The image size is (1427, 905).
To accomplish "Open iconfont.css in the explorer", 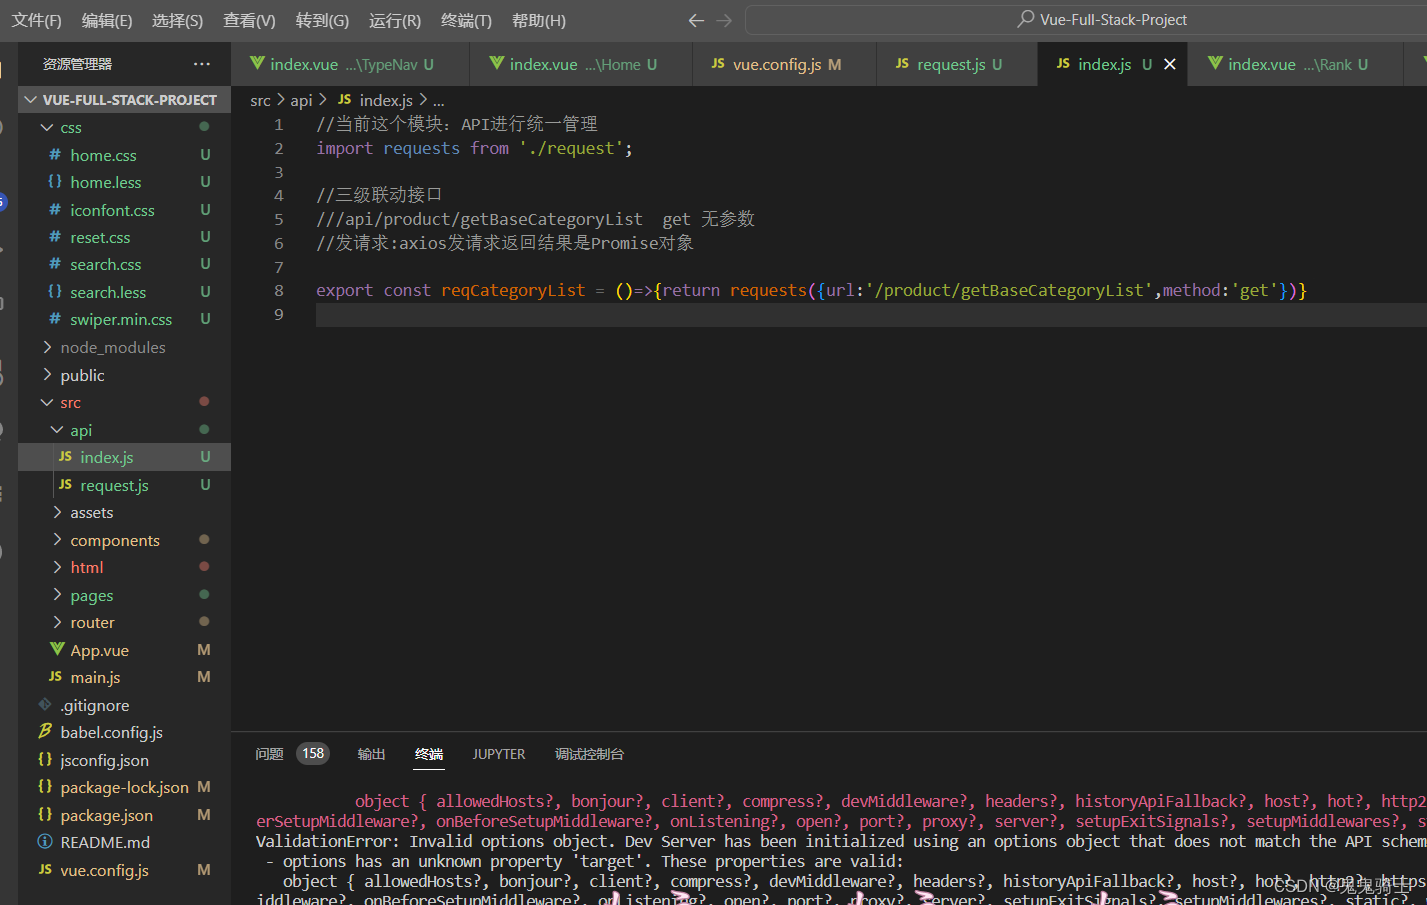I will (112, 210).
